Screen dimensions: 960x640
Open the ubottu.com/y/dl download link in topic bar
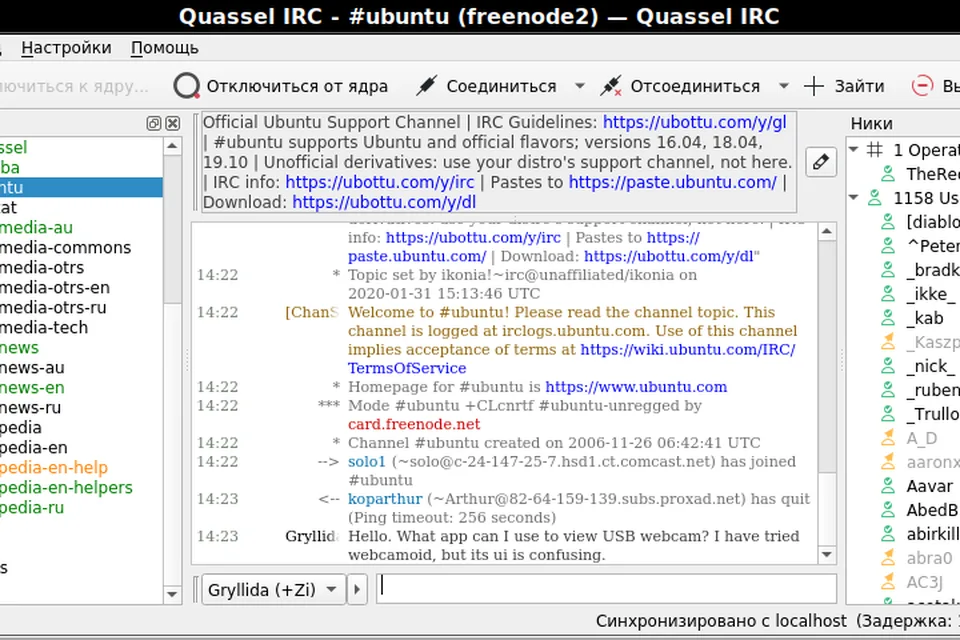(384, 202)
